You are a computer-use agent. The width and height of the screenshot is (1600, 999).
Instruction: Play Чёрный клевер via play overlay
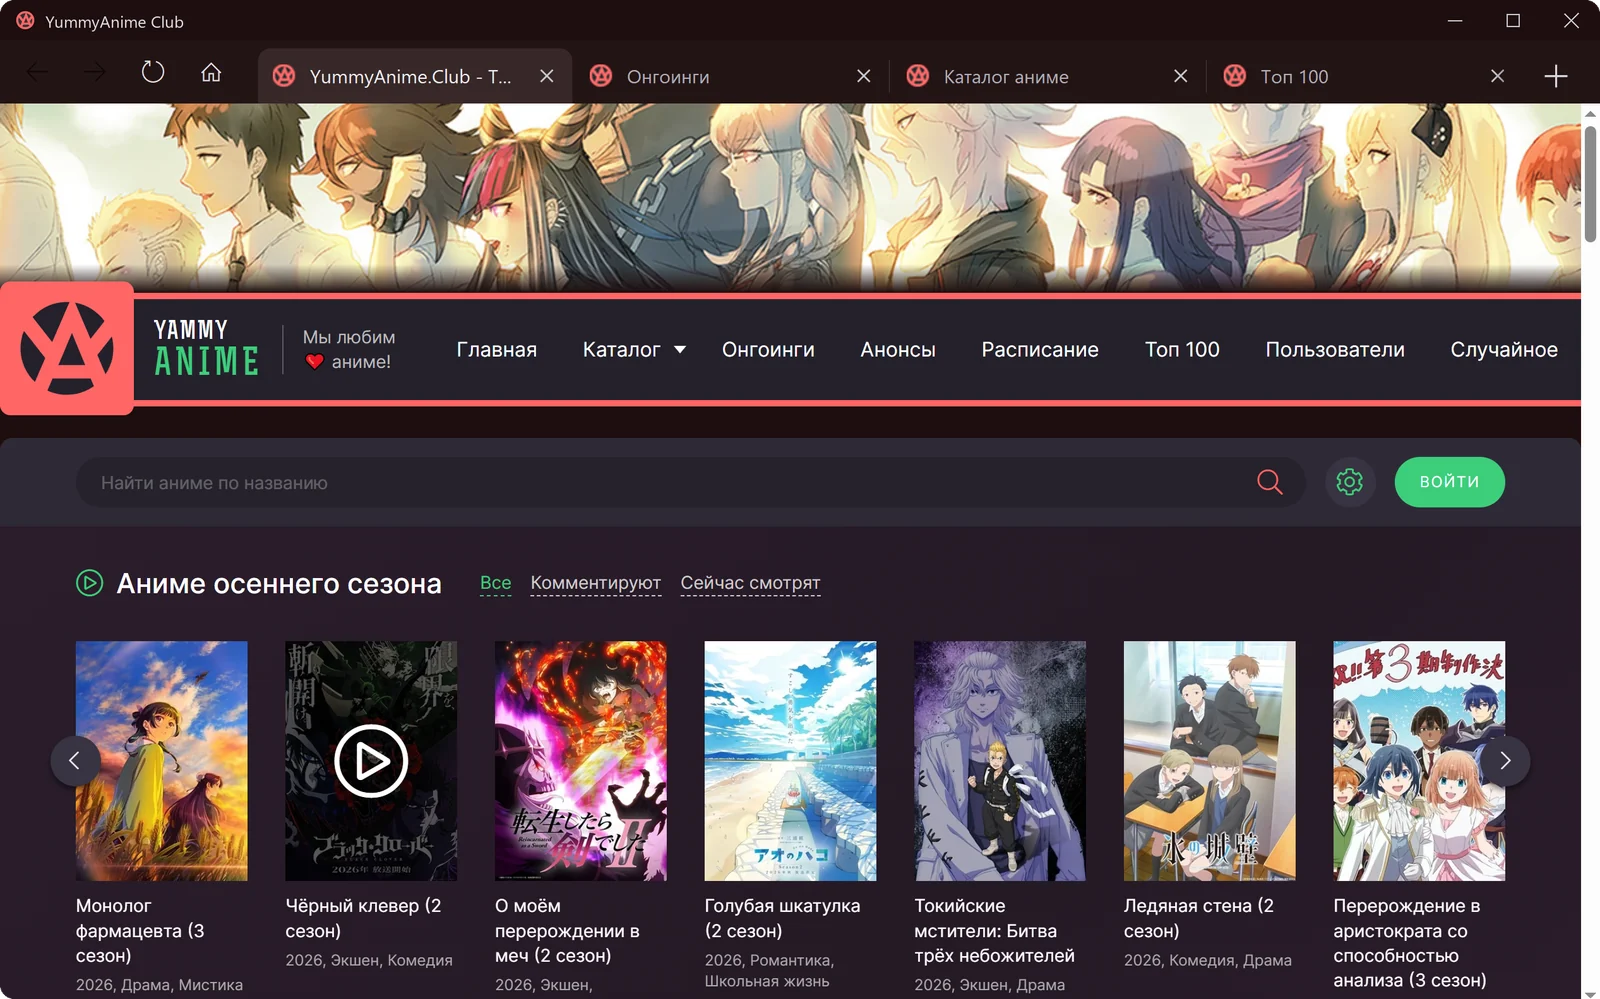point(371,761)
